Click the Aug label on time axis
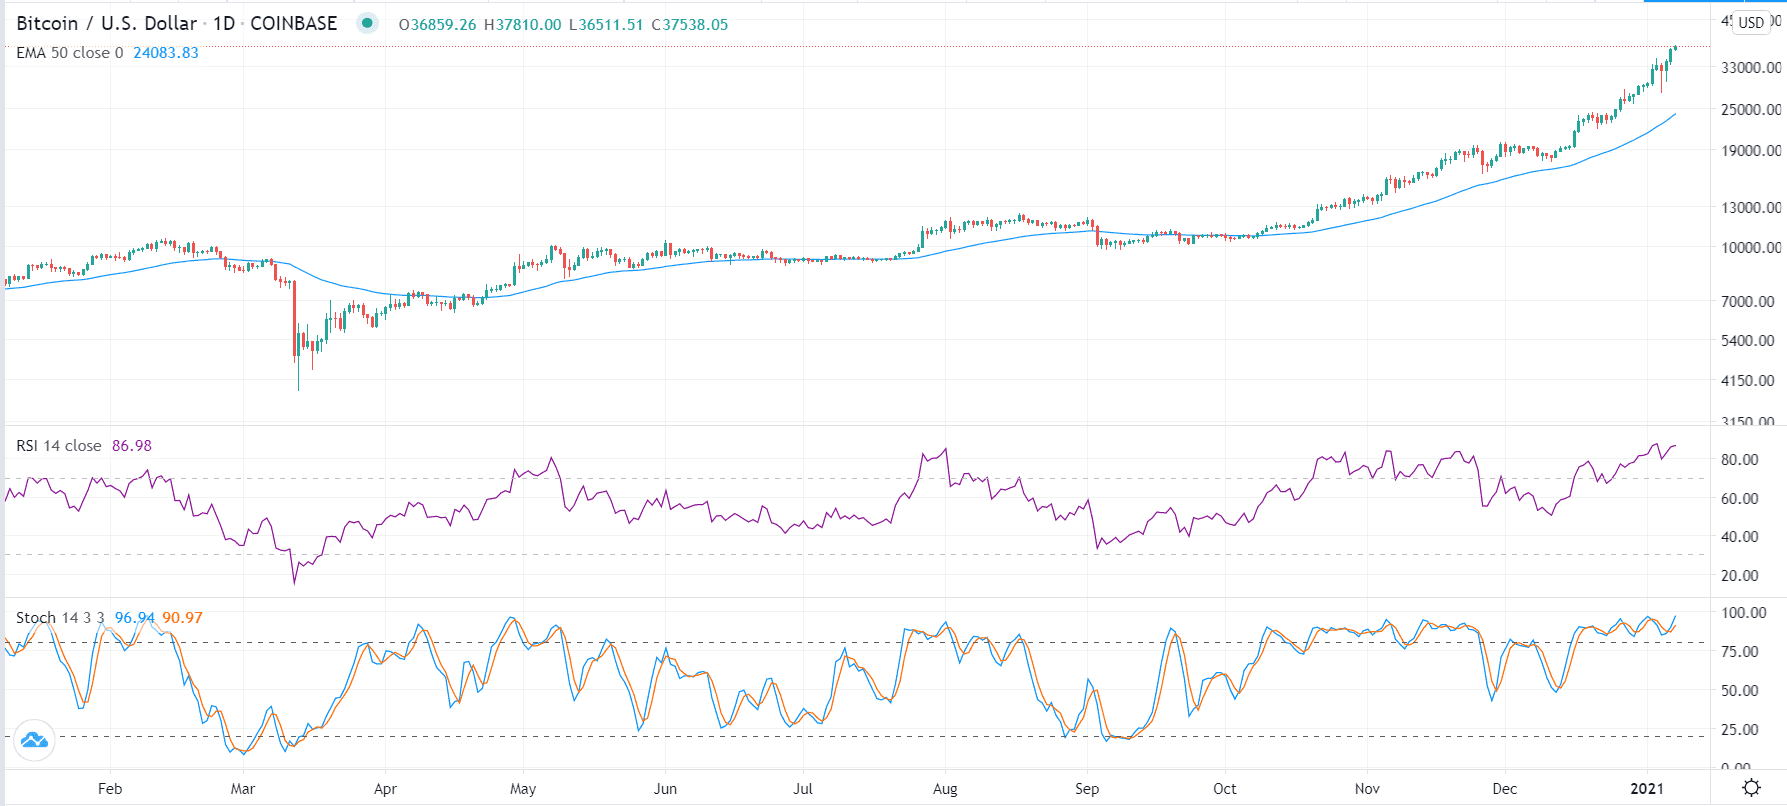The image size is (1787, 806). point(945,789)
